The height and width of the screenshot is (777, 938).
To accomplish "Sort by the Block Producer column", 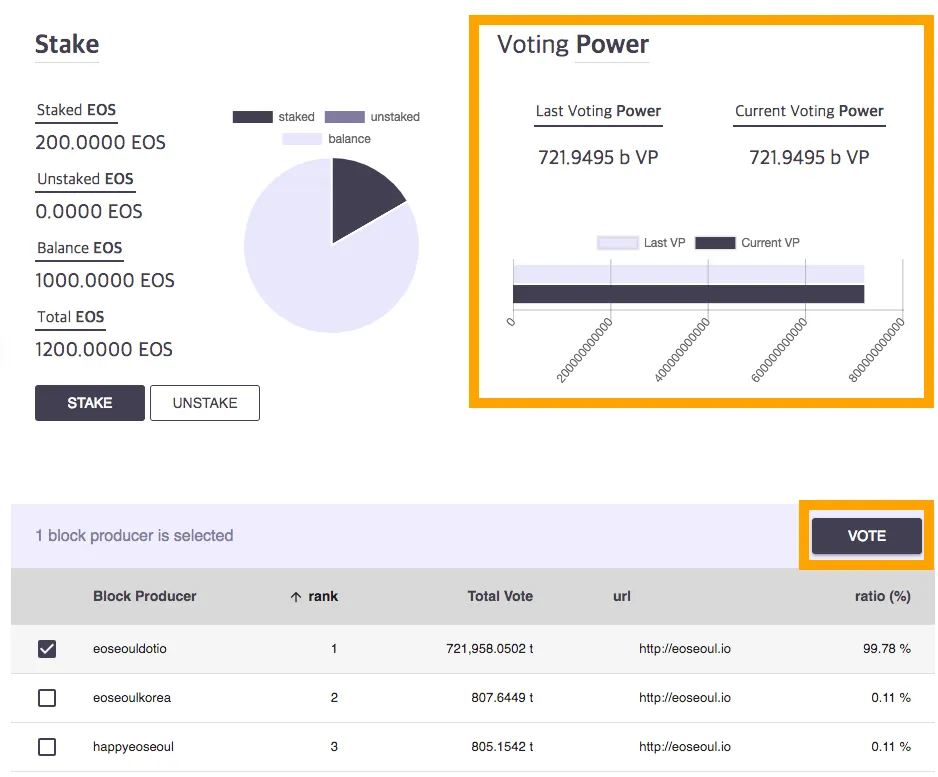I will 145,596.
